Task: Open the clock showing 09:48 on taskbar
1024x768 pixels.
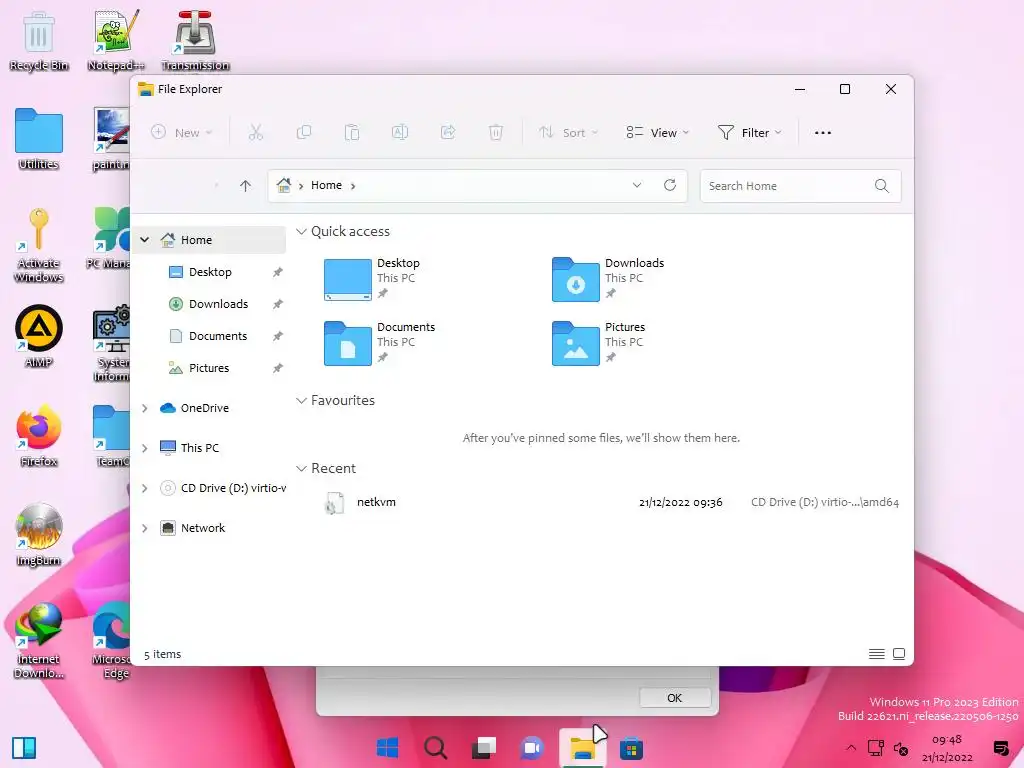Action: 947,748
